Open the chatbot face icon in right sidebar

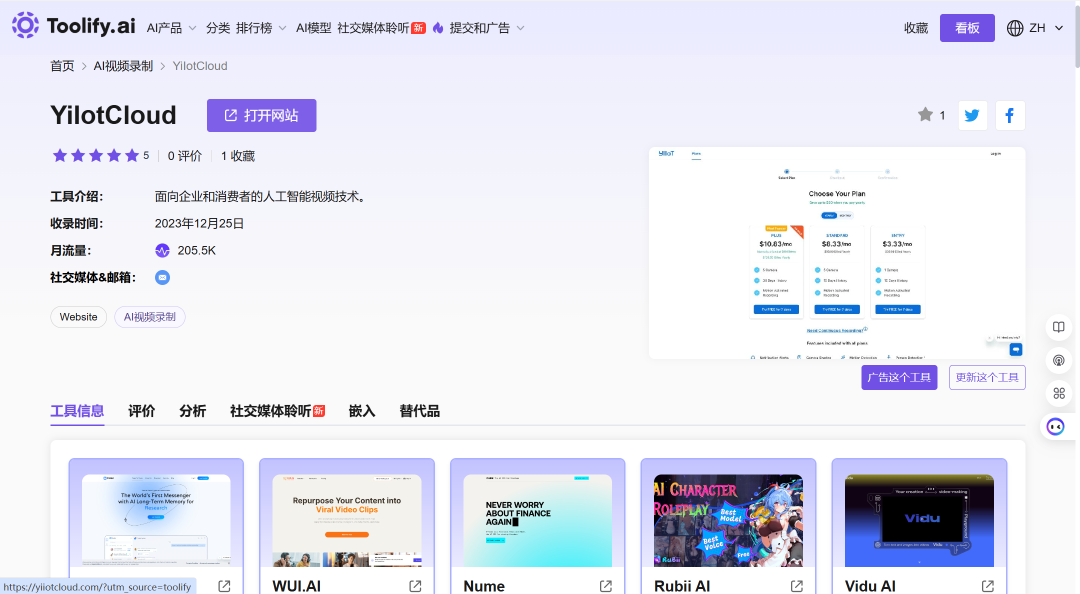(x=1056, y=427)
